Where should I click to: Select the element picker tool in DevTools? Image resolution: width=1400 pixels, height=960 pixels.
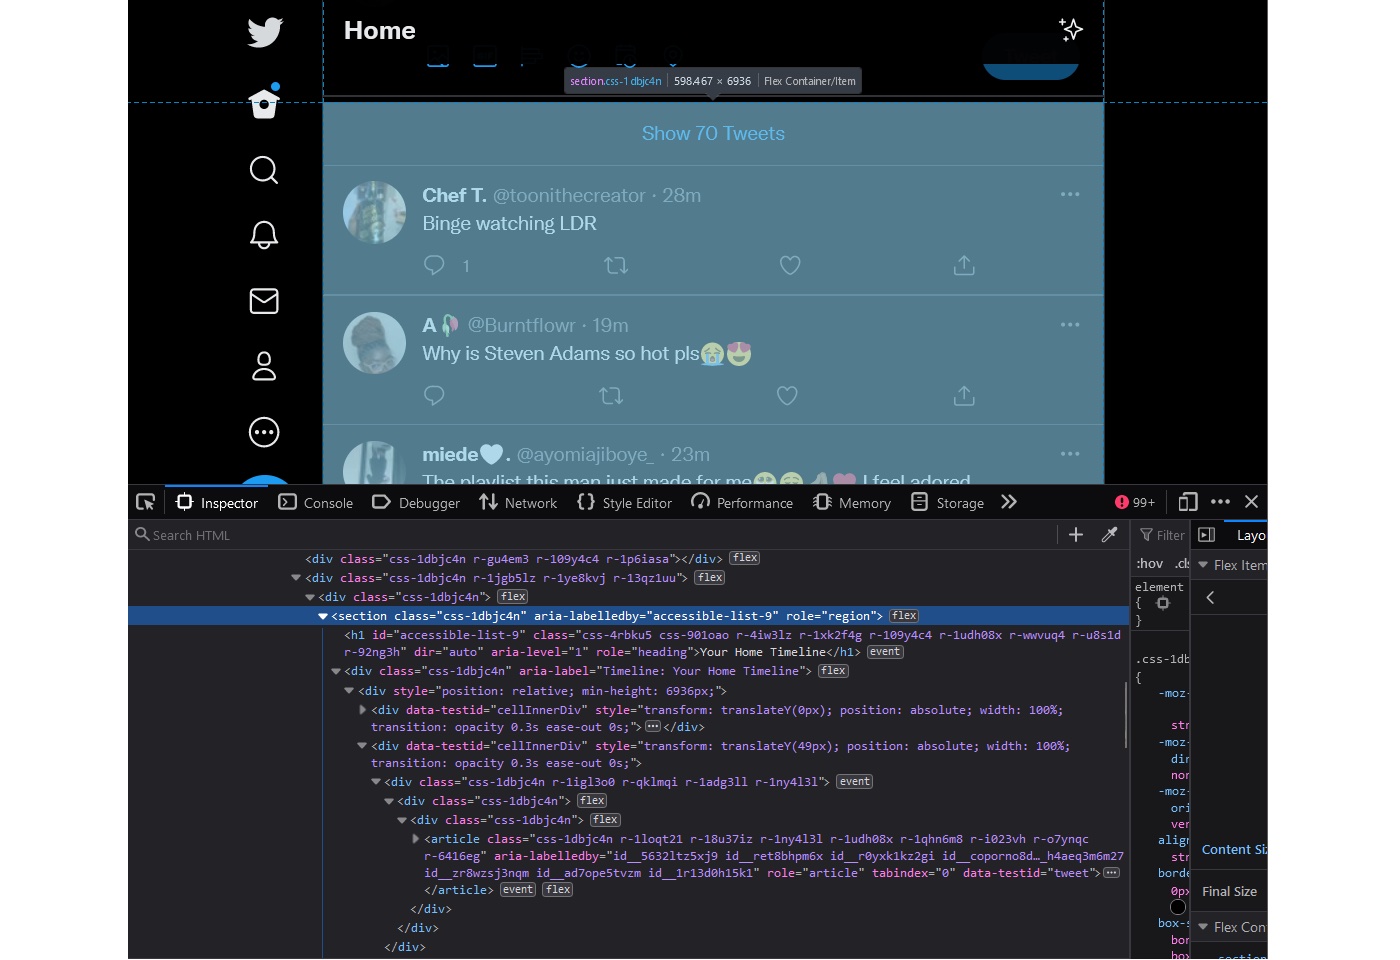point(145,502)
